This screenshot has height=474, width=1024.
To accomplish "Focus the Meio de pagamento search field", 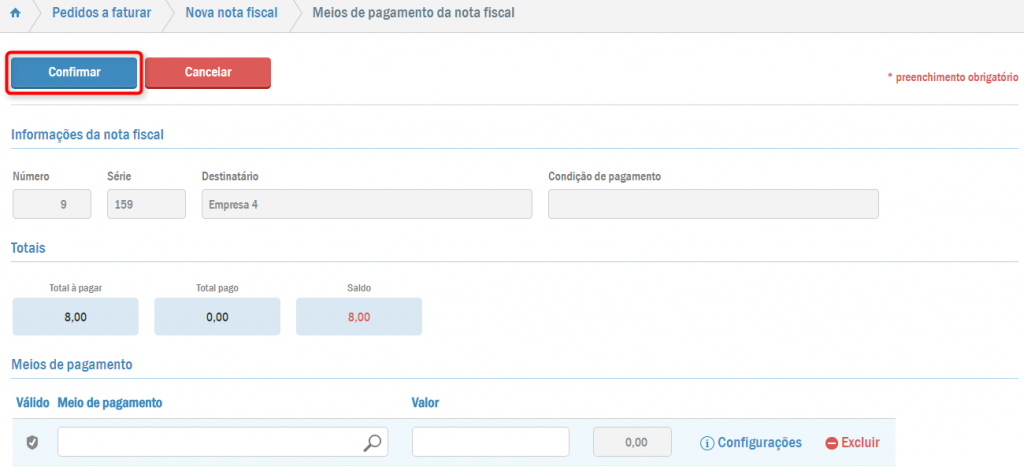I will [x=210, y=442].
